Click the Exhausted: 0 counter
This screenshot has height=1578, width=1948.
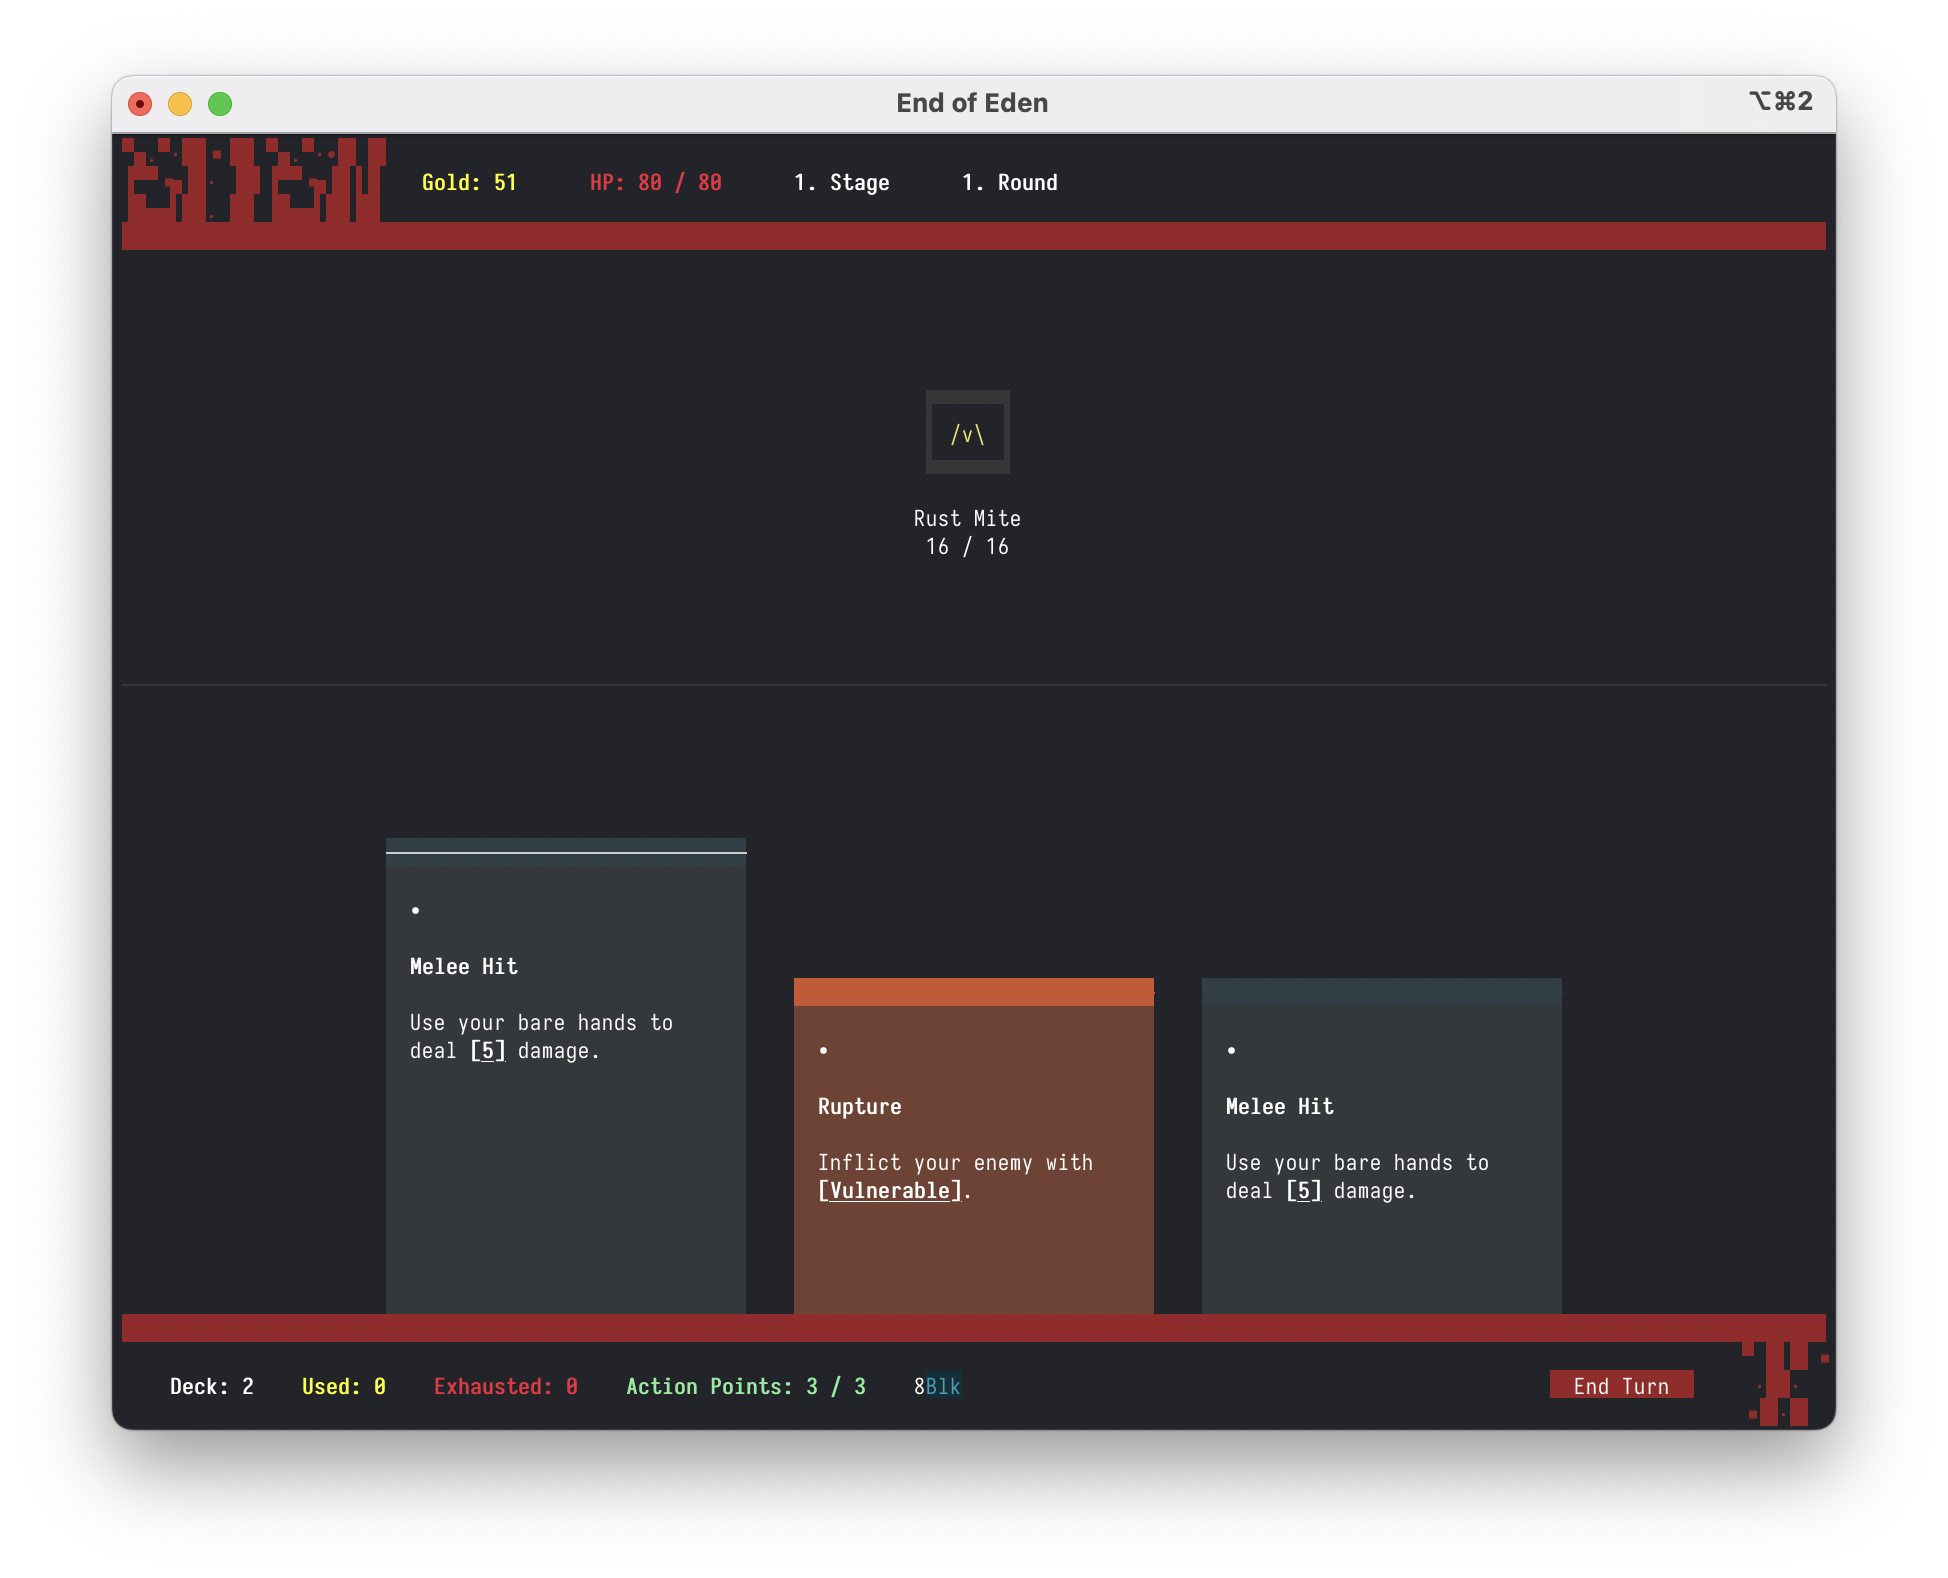[505, 1386]
